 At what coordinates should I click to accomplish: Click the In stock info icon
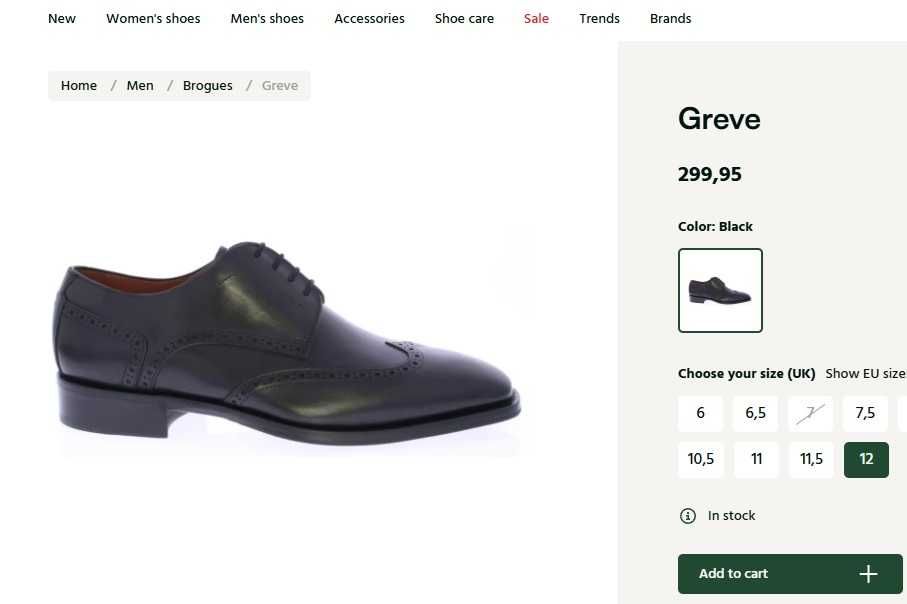click(x=688, y=516)
